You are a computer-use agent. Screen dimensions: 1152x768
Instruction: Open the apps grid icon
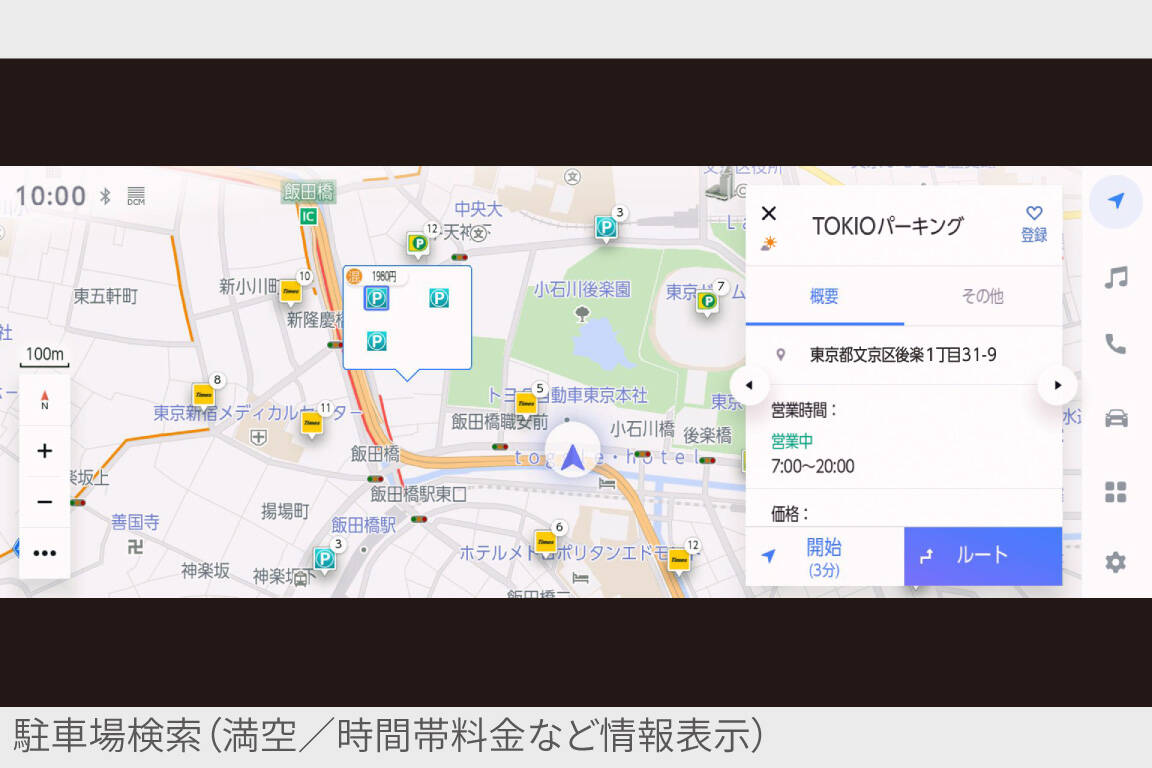pos(1116,491)
